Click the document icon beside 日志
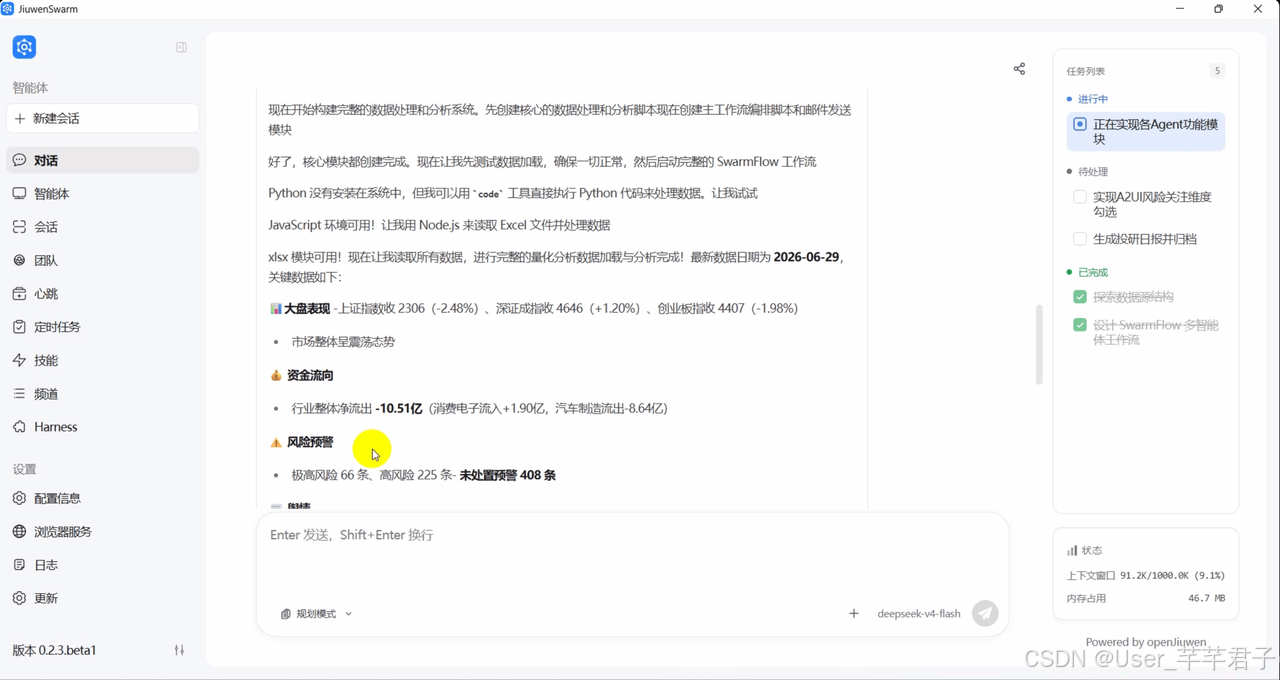 (19, 565)
